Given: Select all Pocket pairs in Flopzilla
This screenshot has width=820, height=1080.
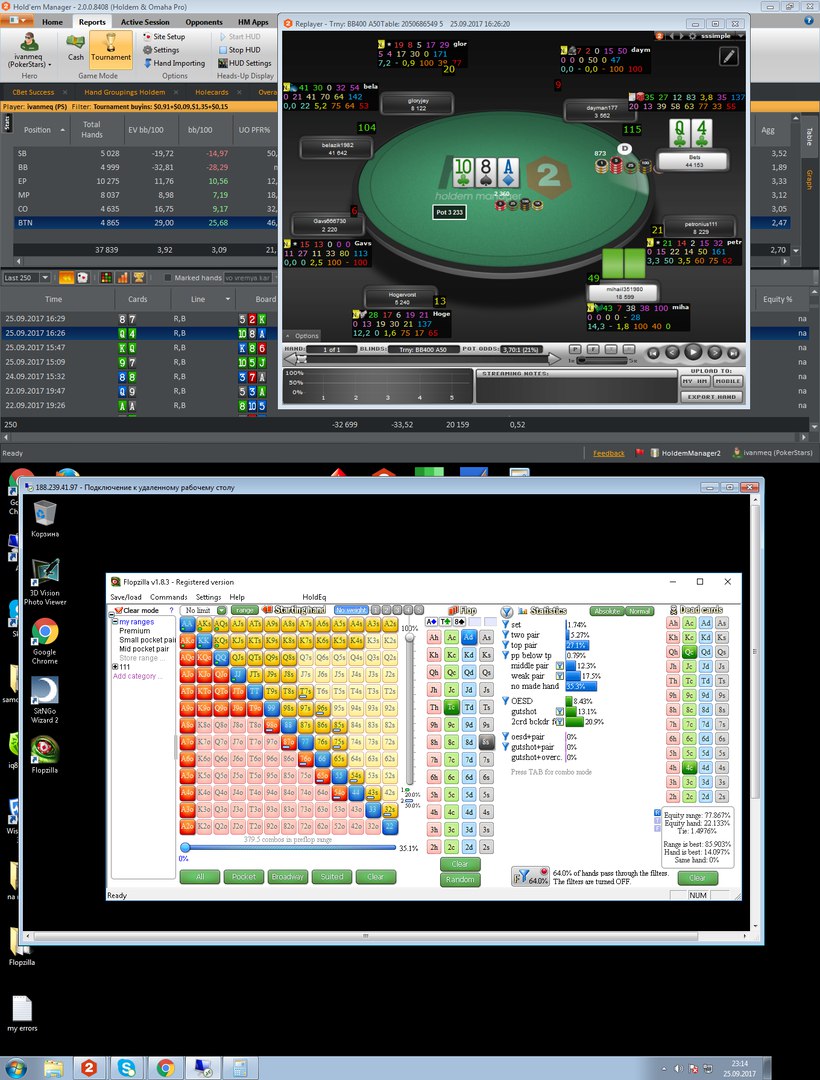Looking at the screenshot, I should [x=244, y=877].
